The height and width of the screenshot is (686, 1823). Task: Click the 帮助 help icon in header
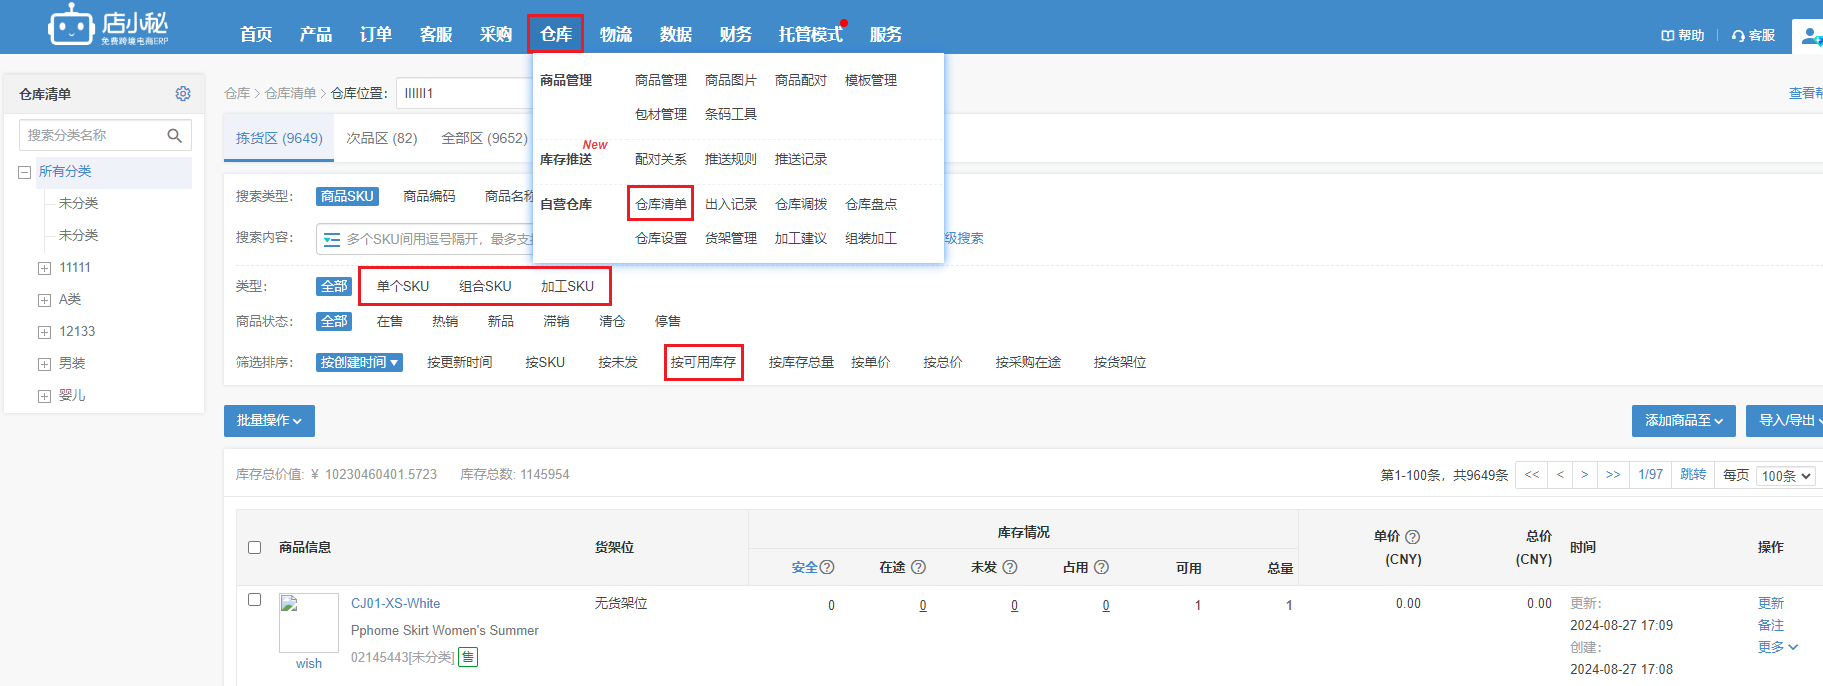tap(1667, 35)
